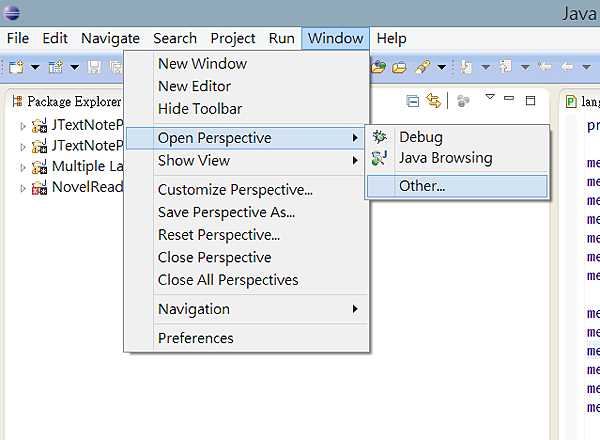Screen dimensions: 600x440
Task: Open the New wizard dropdown arrow
Action: pos(35,67)
